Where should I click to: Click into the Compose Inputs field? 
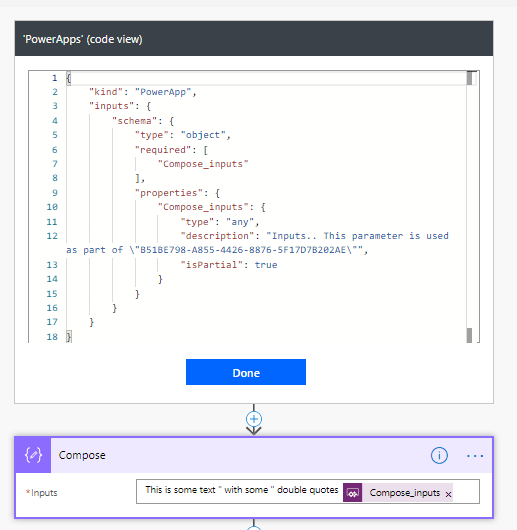coord(307,491)
